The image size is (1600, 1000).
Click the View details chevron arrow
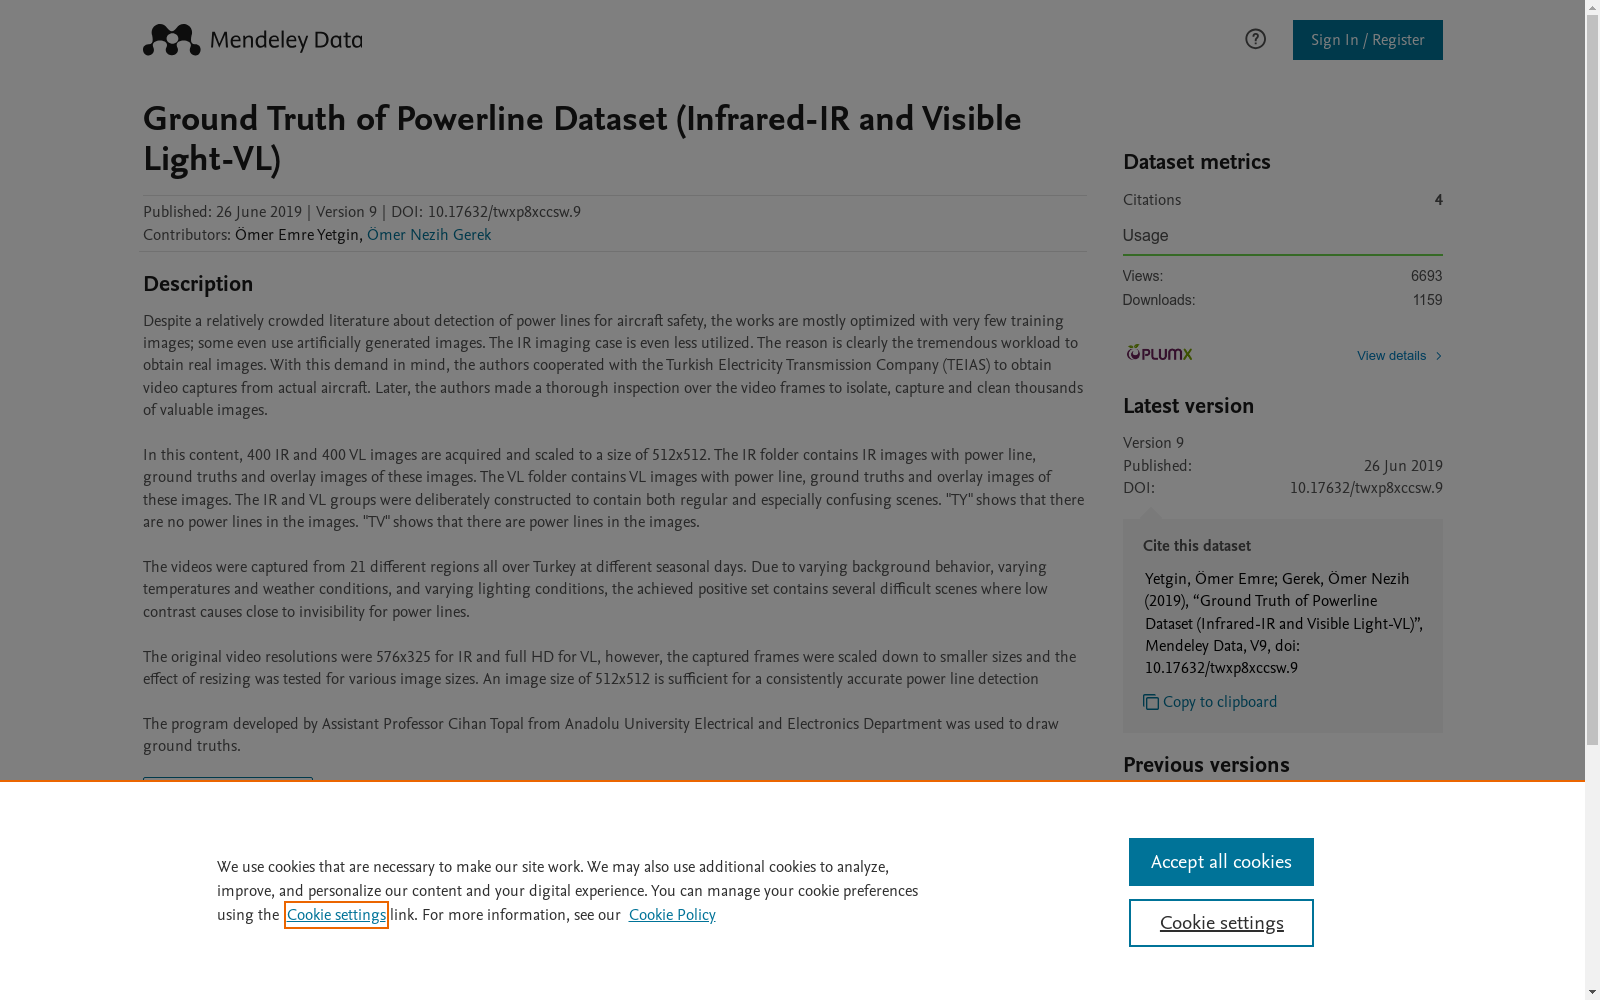point(1438,356)
